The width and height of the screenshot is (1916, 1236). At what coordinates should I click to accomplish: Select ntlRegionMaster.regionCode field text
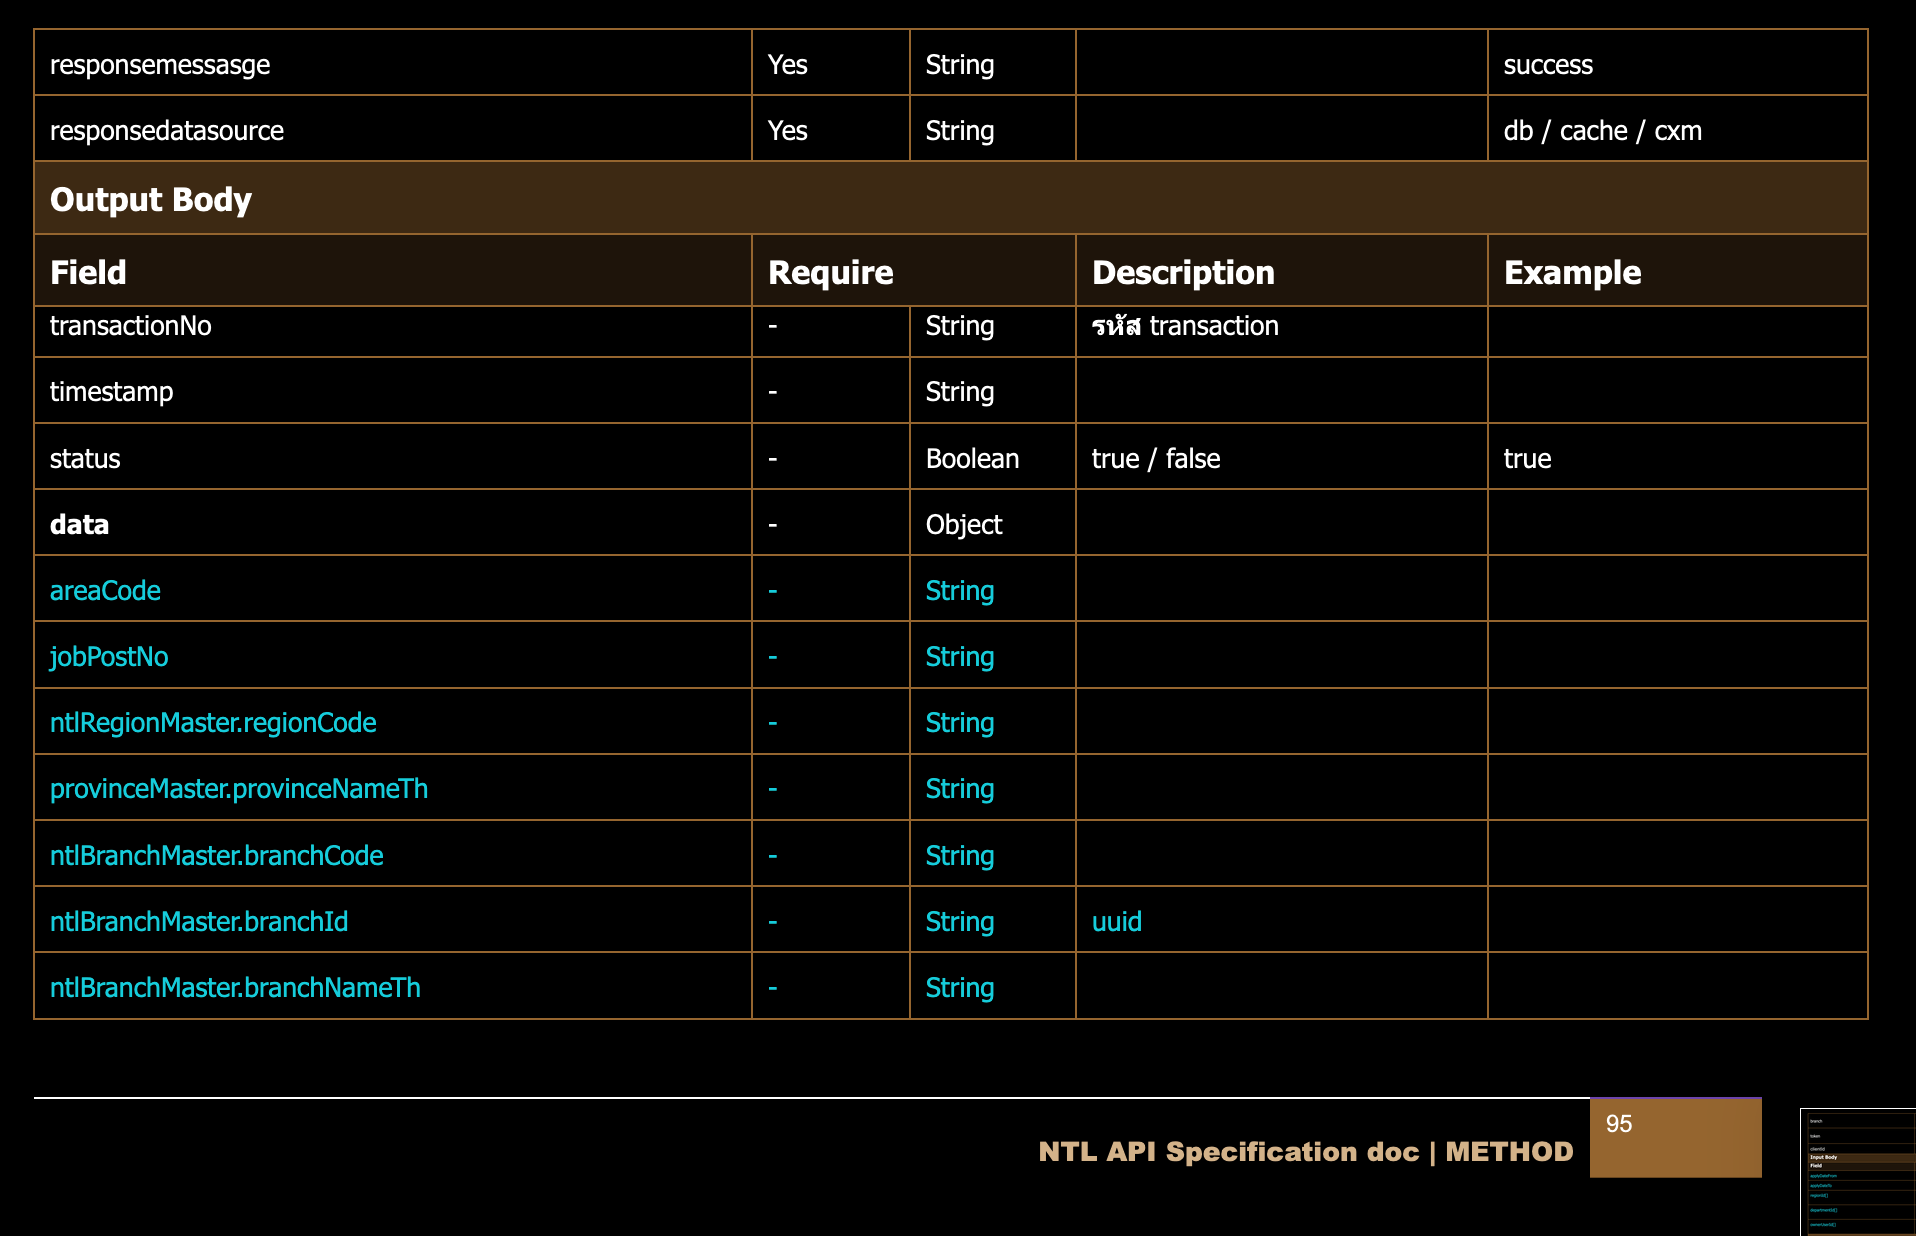pyautogui.click(x=213, y=722)
